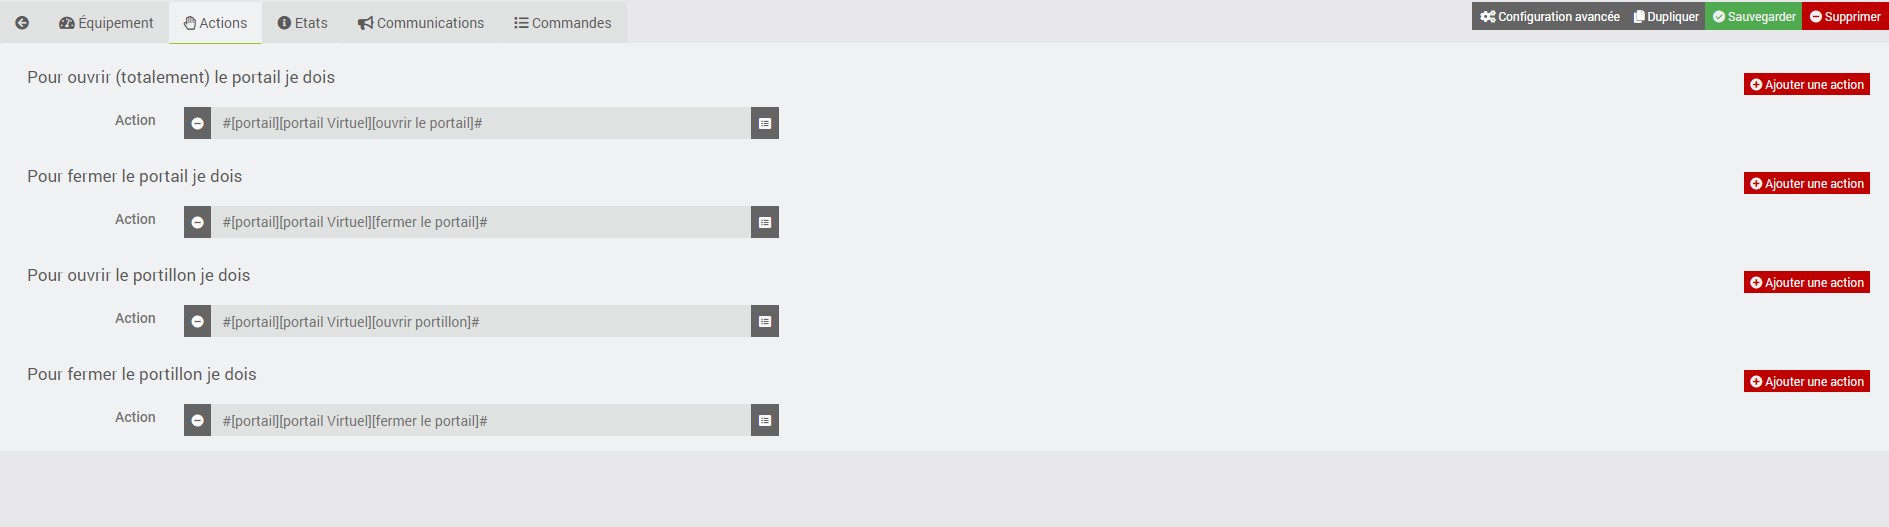
Task: Open command picker for 'ouvrir le portail'
Action: [x=764, y=123]
